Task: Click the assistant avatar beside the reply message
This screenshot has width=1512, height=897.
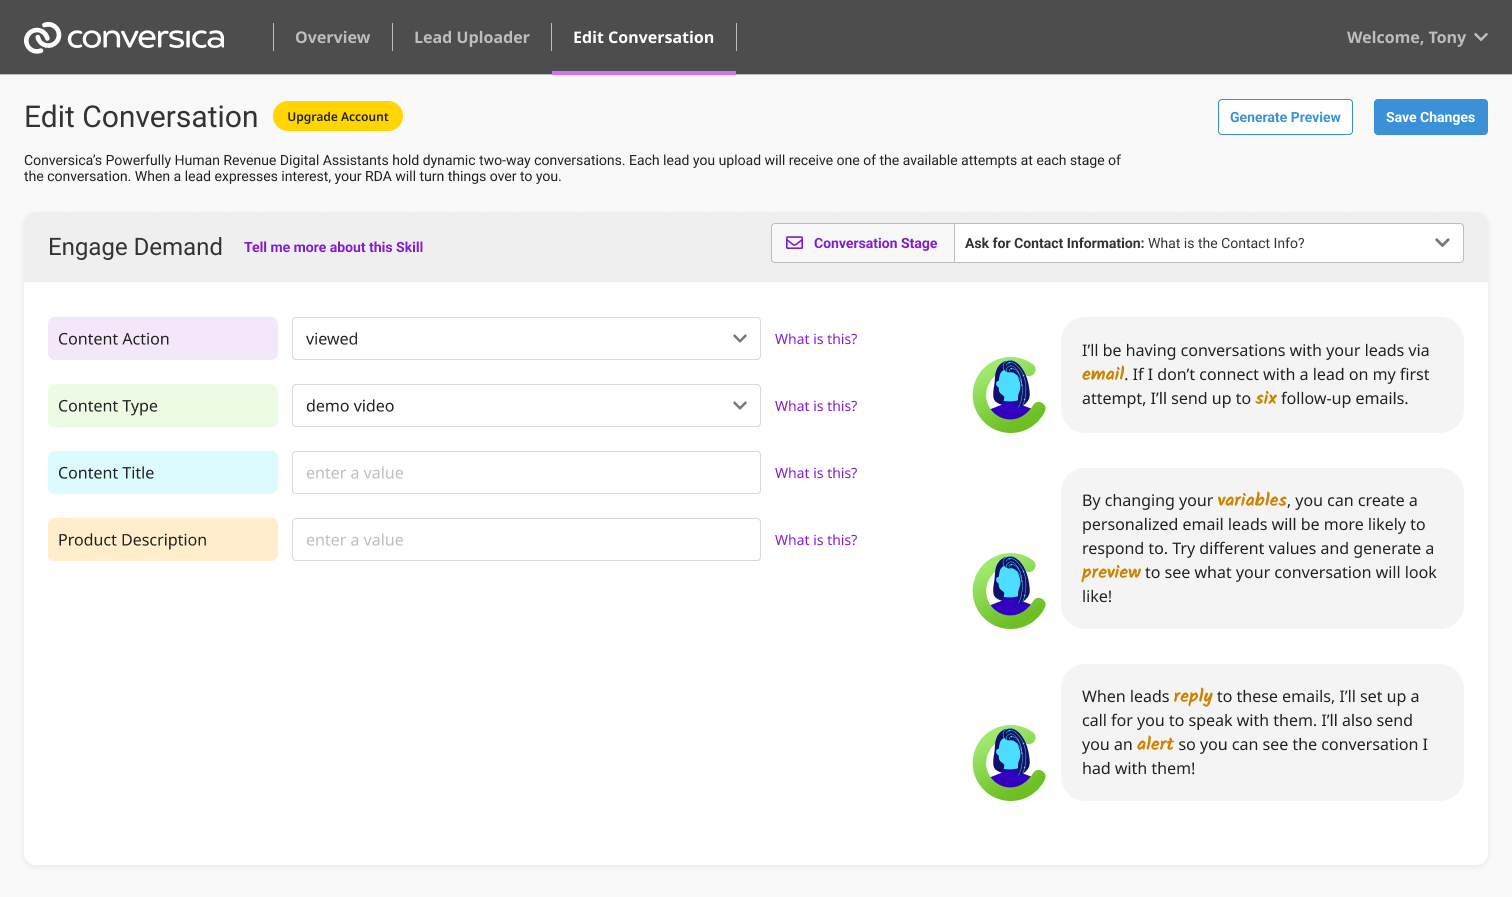Action: coord(1009,763)
